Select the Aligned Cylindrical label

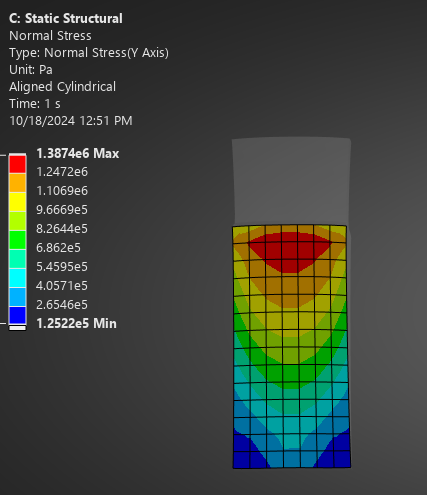click(62, 87)
